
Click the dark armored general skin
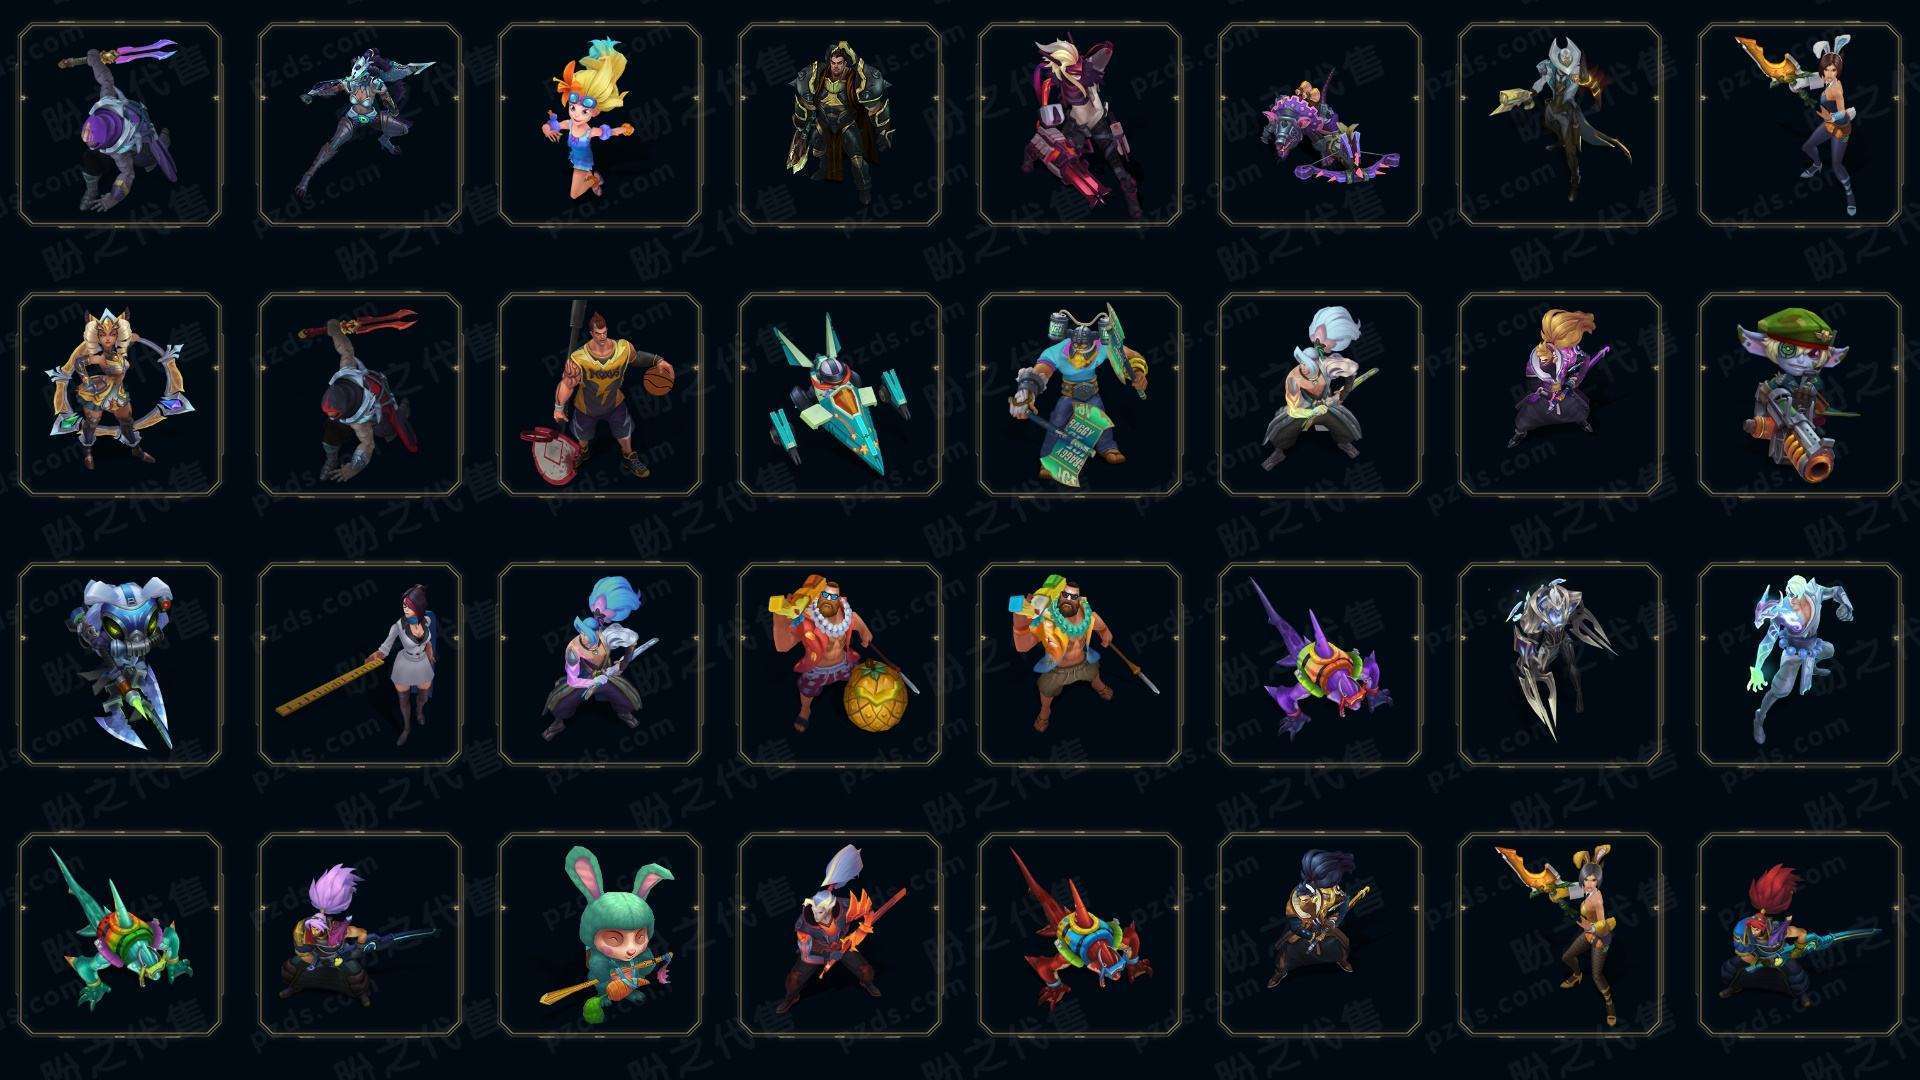coord(840,125)
